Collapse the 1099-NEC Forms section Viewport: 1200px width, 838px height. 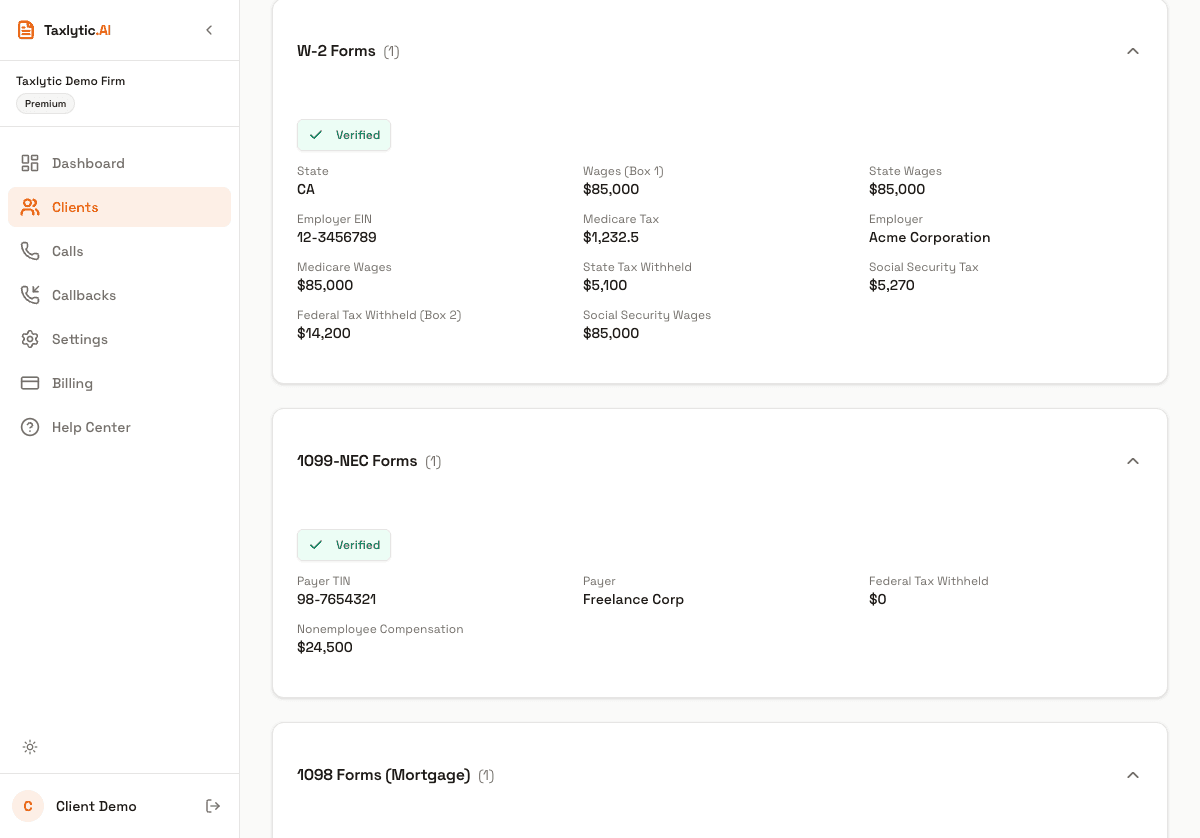point(1133,461)
